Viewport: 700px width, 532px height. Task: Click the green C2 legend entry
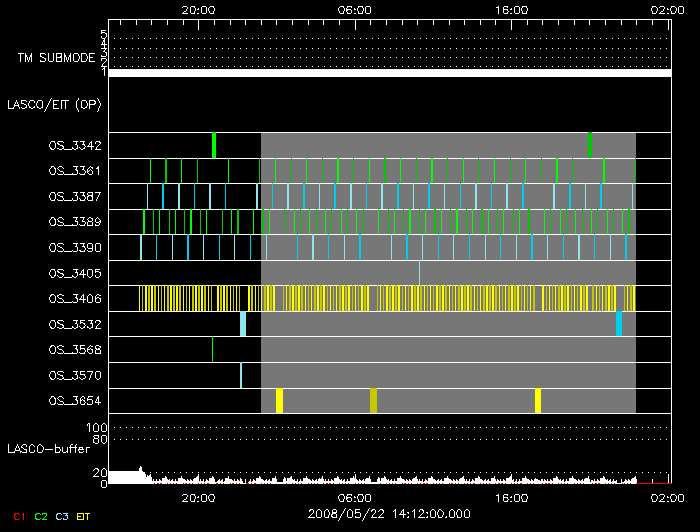tap(41, 517)
